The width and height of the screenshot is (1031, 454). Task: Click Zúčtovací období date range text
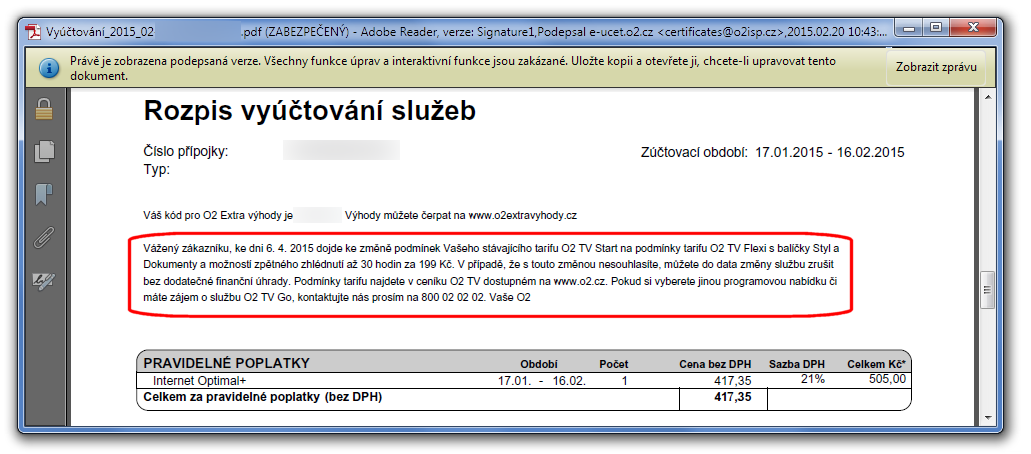tap(830, 153)
